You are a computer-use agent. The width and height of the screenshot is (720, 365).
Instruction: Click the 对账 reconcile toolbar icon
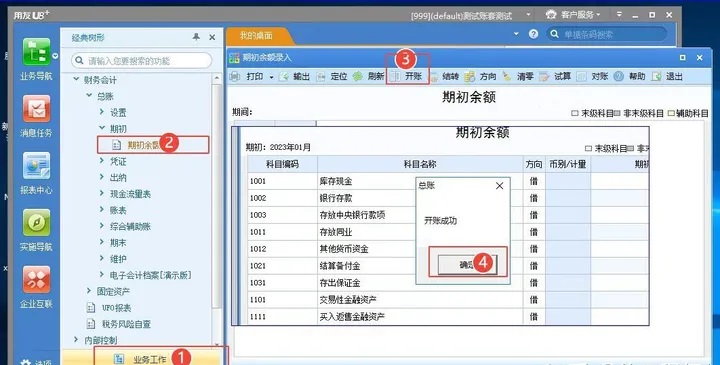(x=581, y=77)
